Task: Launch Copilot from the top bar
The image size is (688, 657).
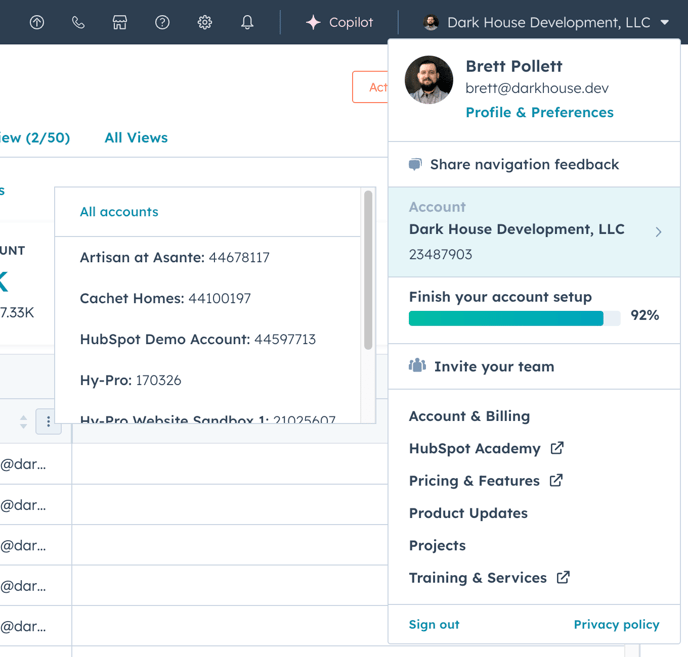Action: click(339, 22)
